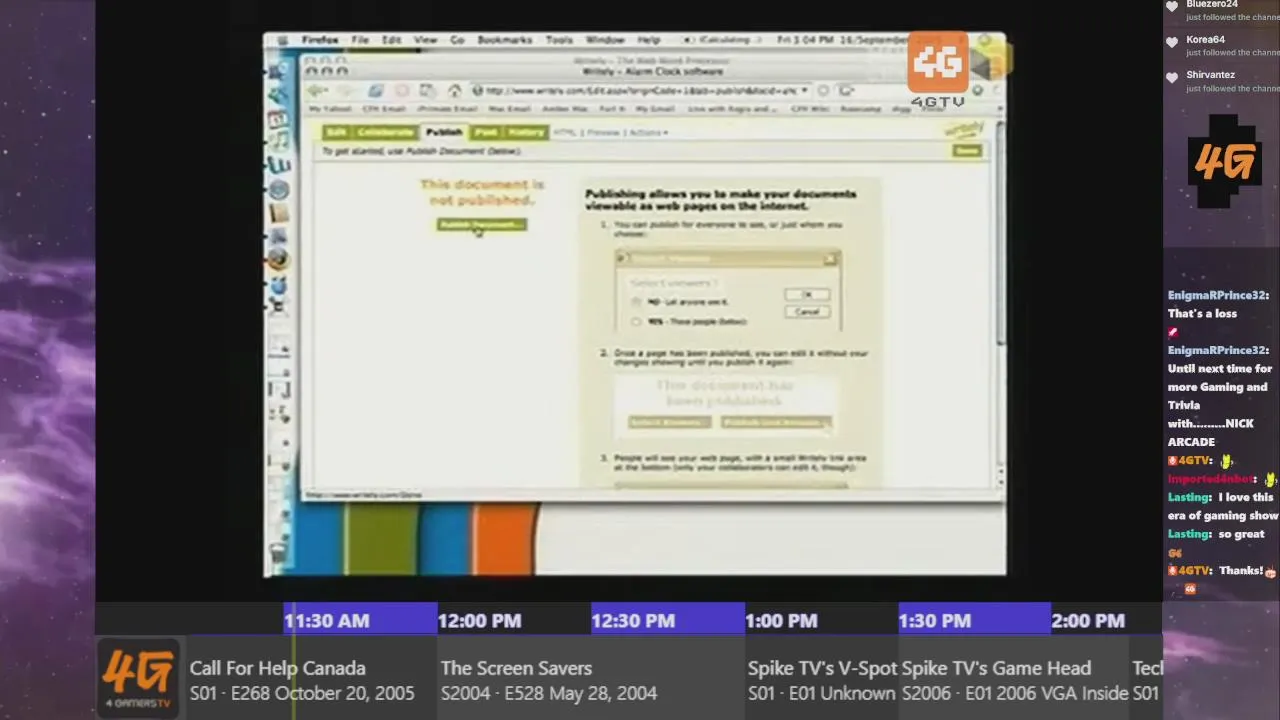Click the Preview link
1280x720 pixels.
(x=603, y=132)
